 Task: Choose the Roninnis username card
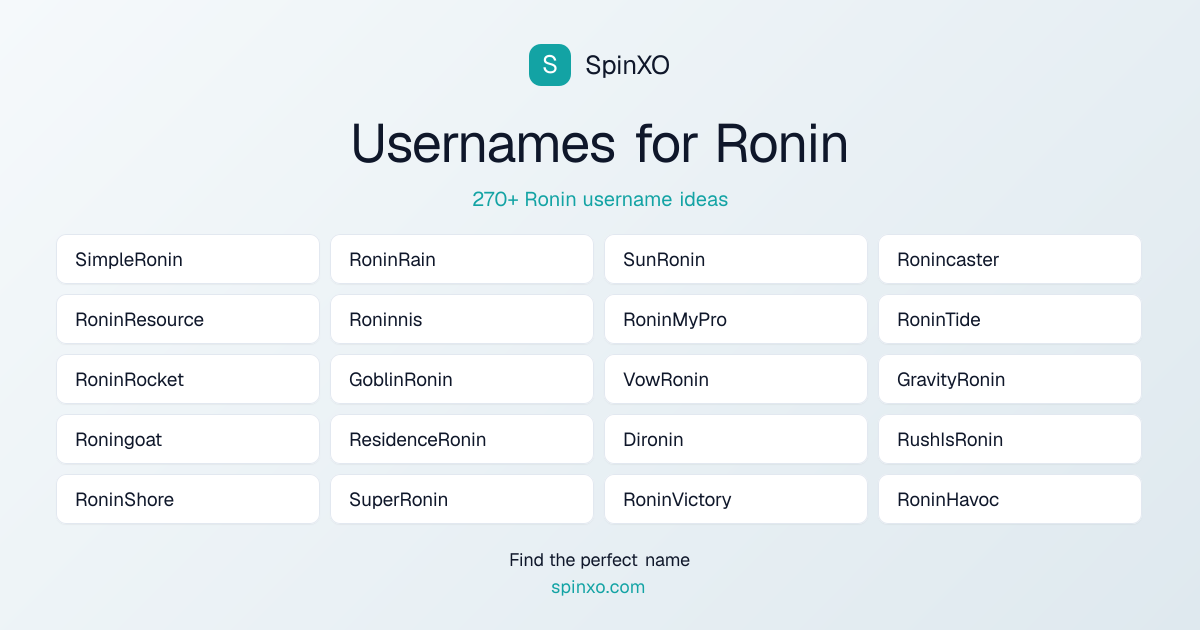462,319
